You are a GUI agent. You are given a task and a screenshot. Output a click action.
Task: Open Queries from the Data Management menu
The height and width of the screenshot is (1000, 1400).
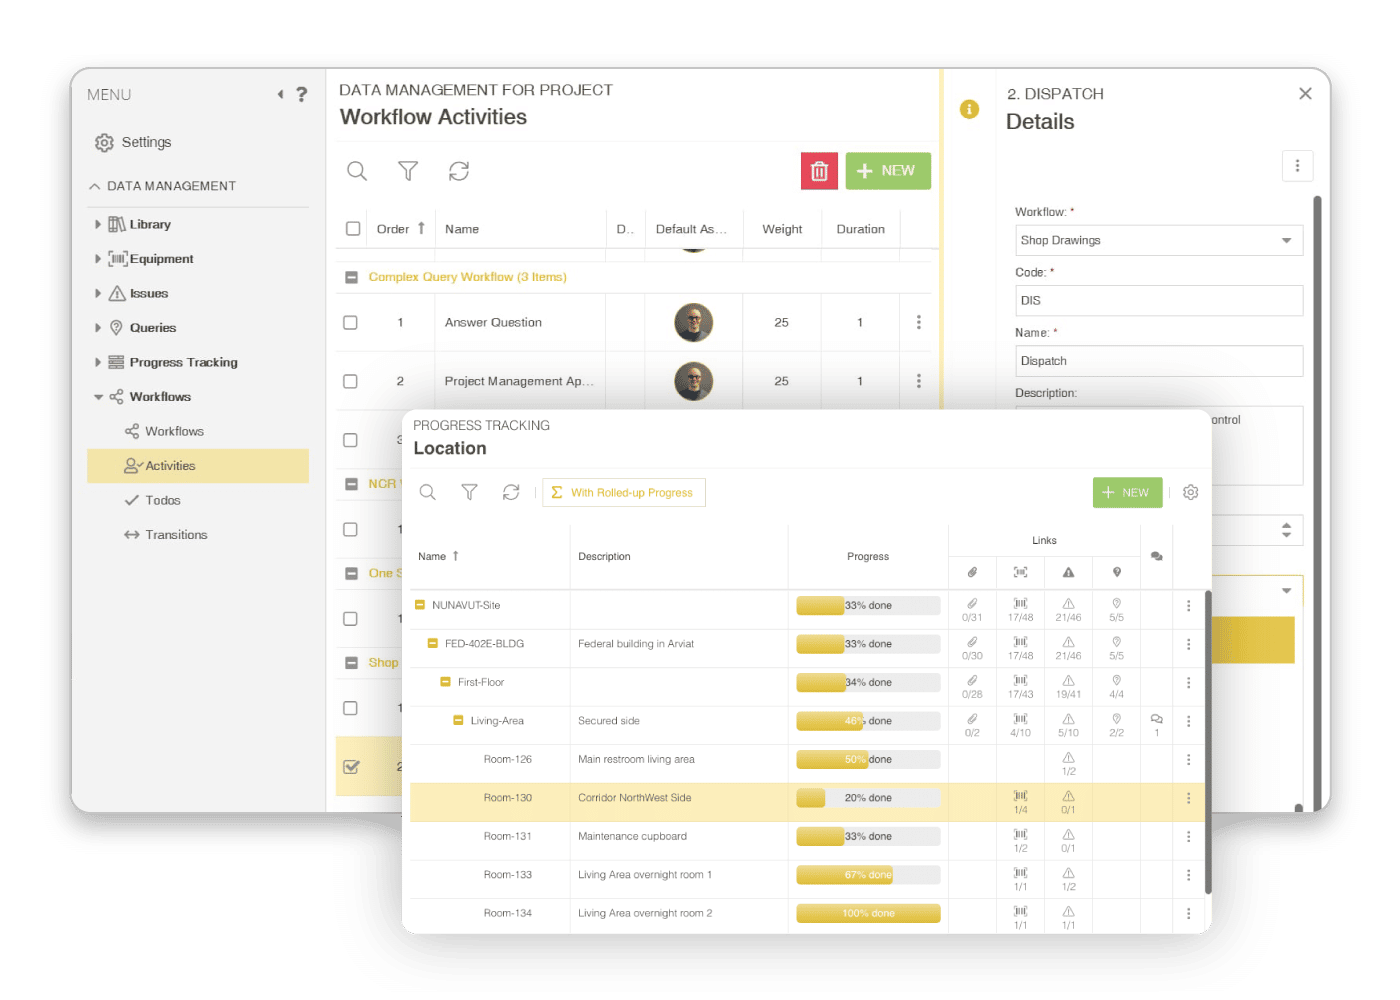pyautogui.click(x=150, y=327)
